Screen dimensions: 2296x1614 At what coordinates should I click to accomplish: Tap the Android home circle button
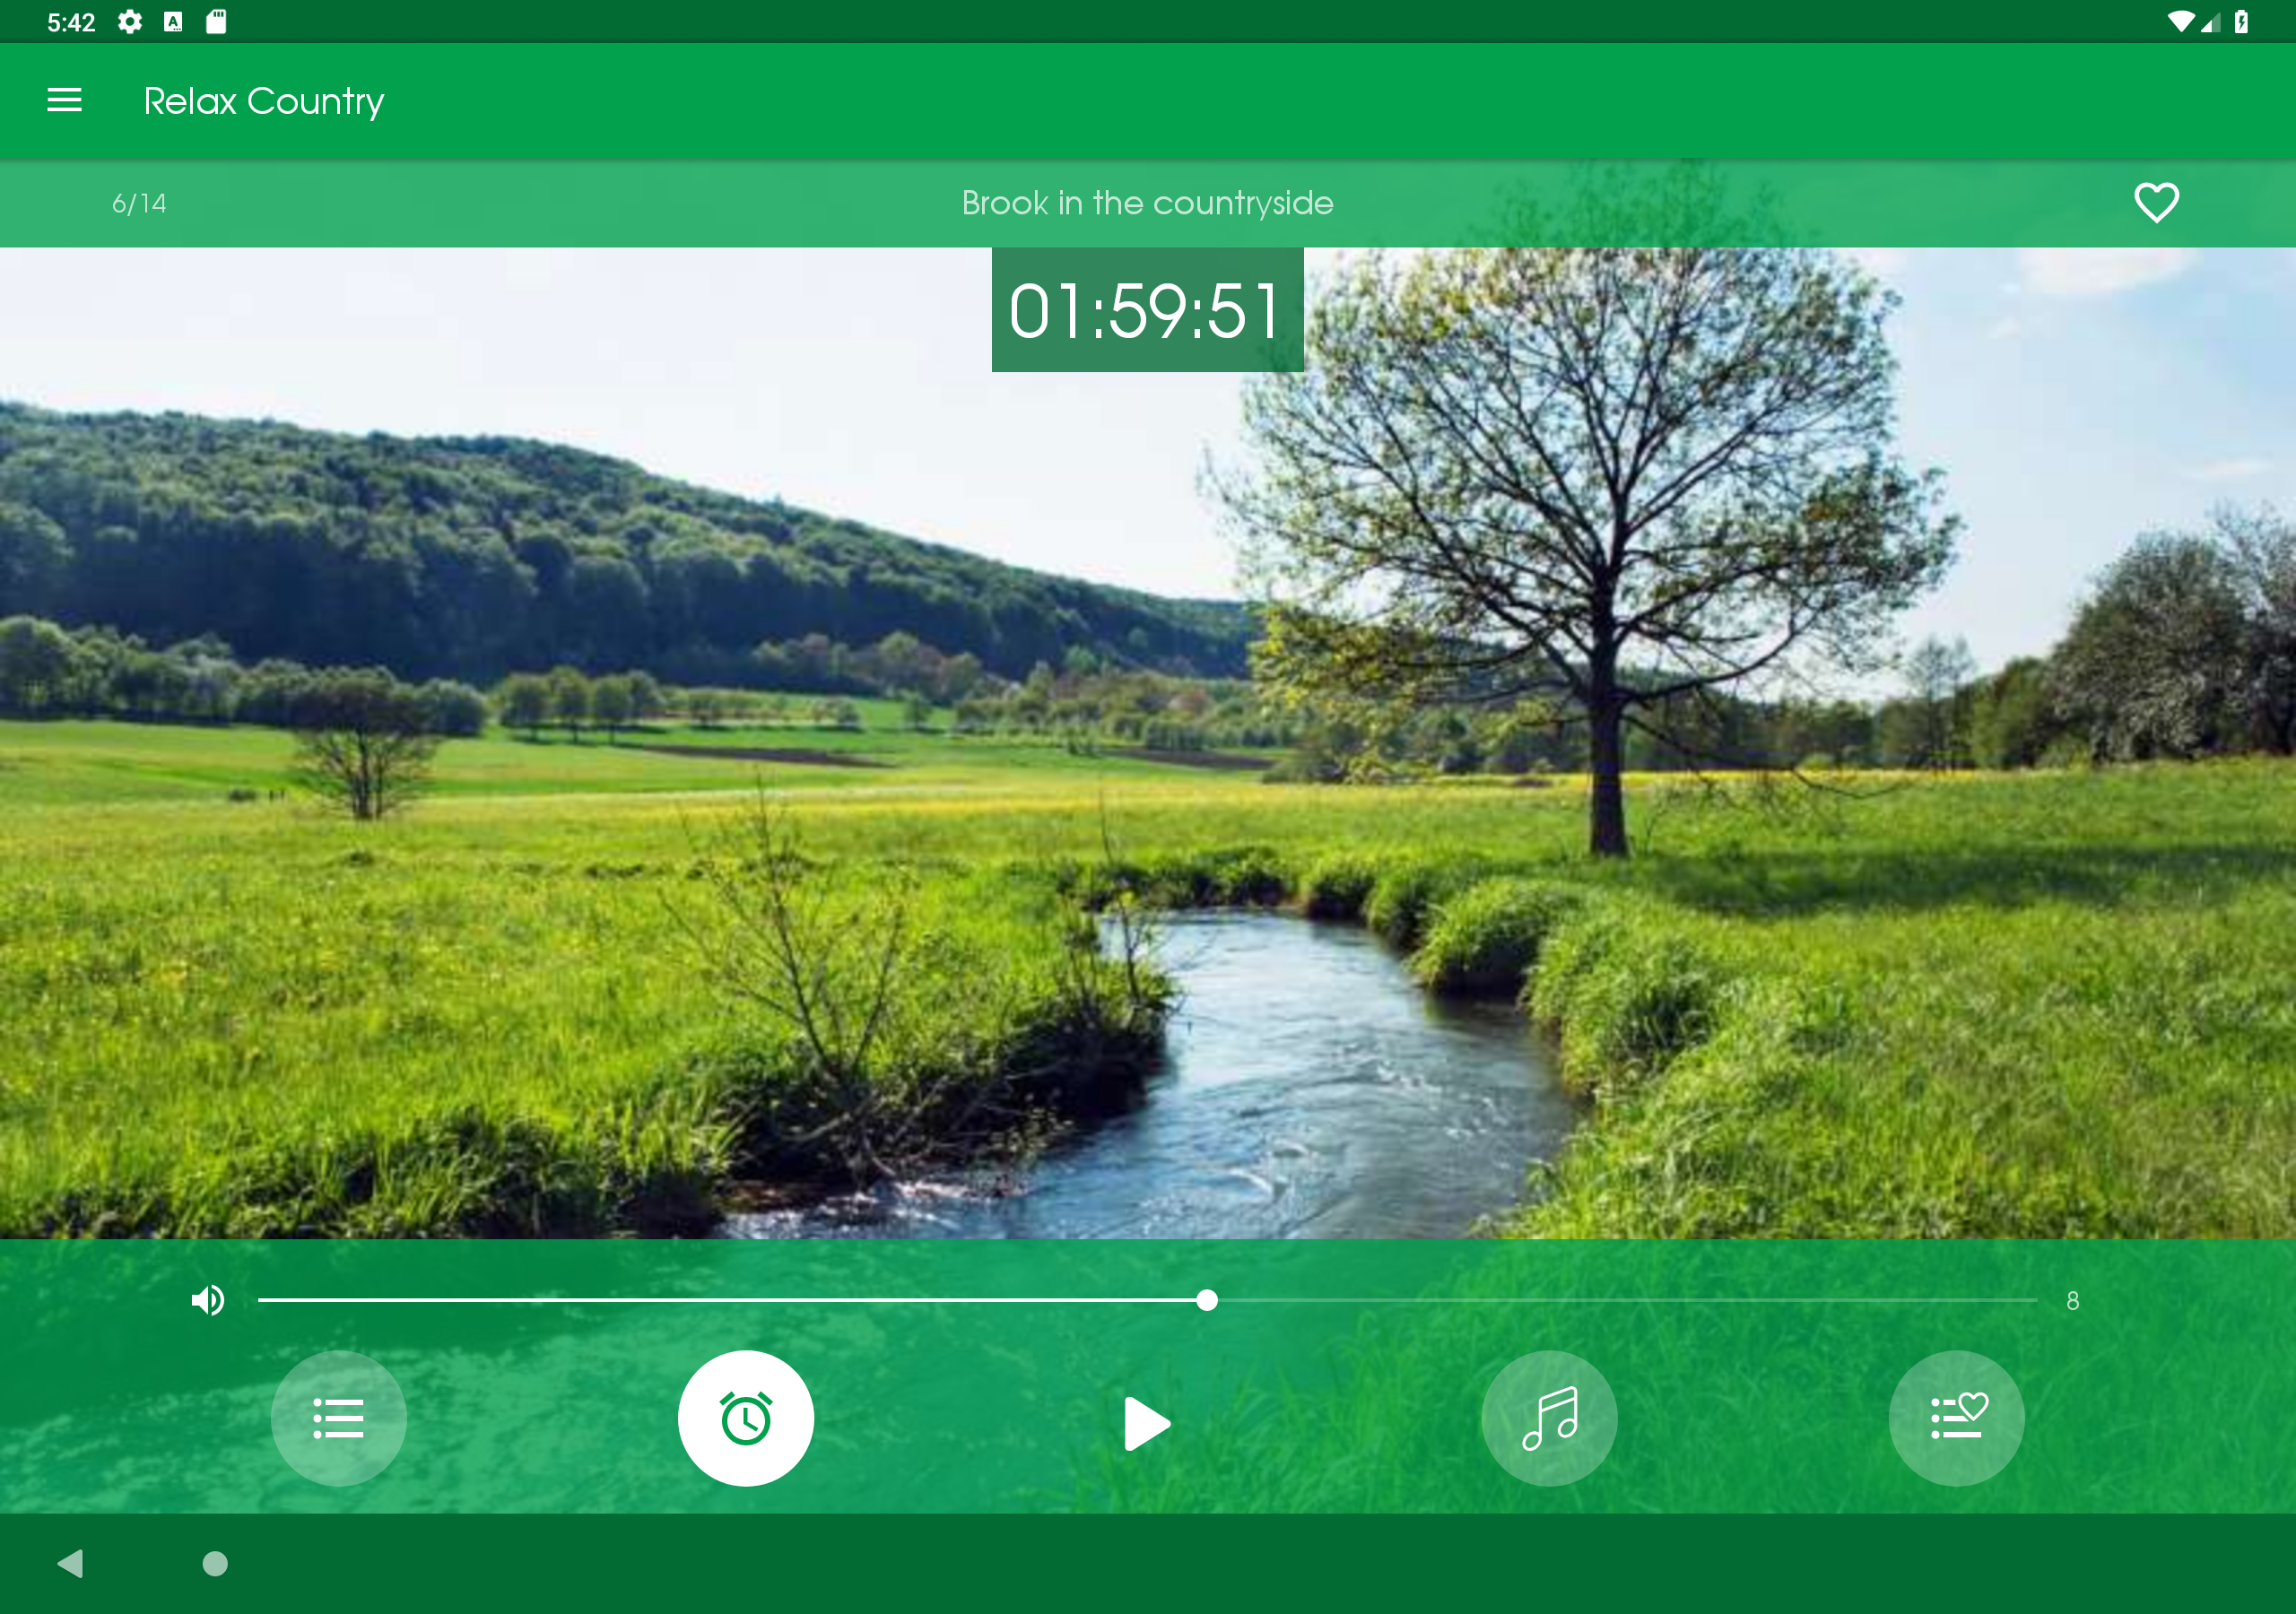[215, 1563]
